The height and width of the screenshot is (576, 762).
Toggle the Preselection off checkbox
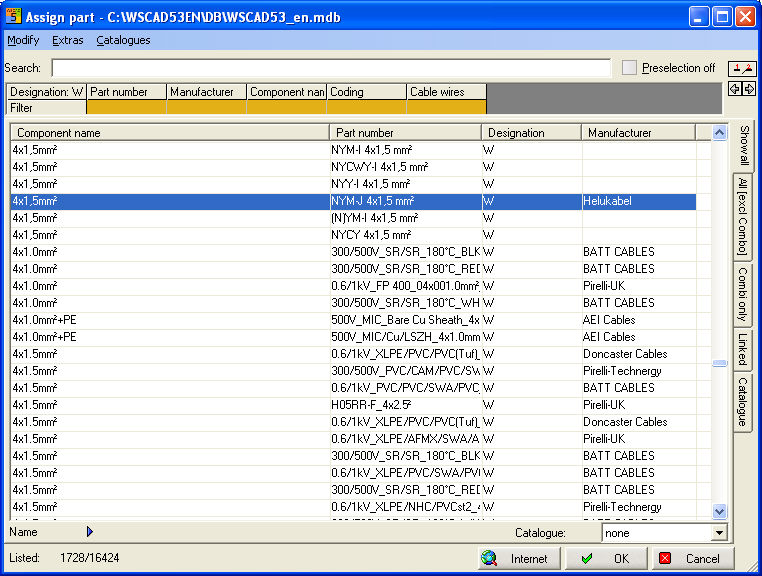tap(629, 68)
